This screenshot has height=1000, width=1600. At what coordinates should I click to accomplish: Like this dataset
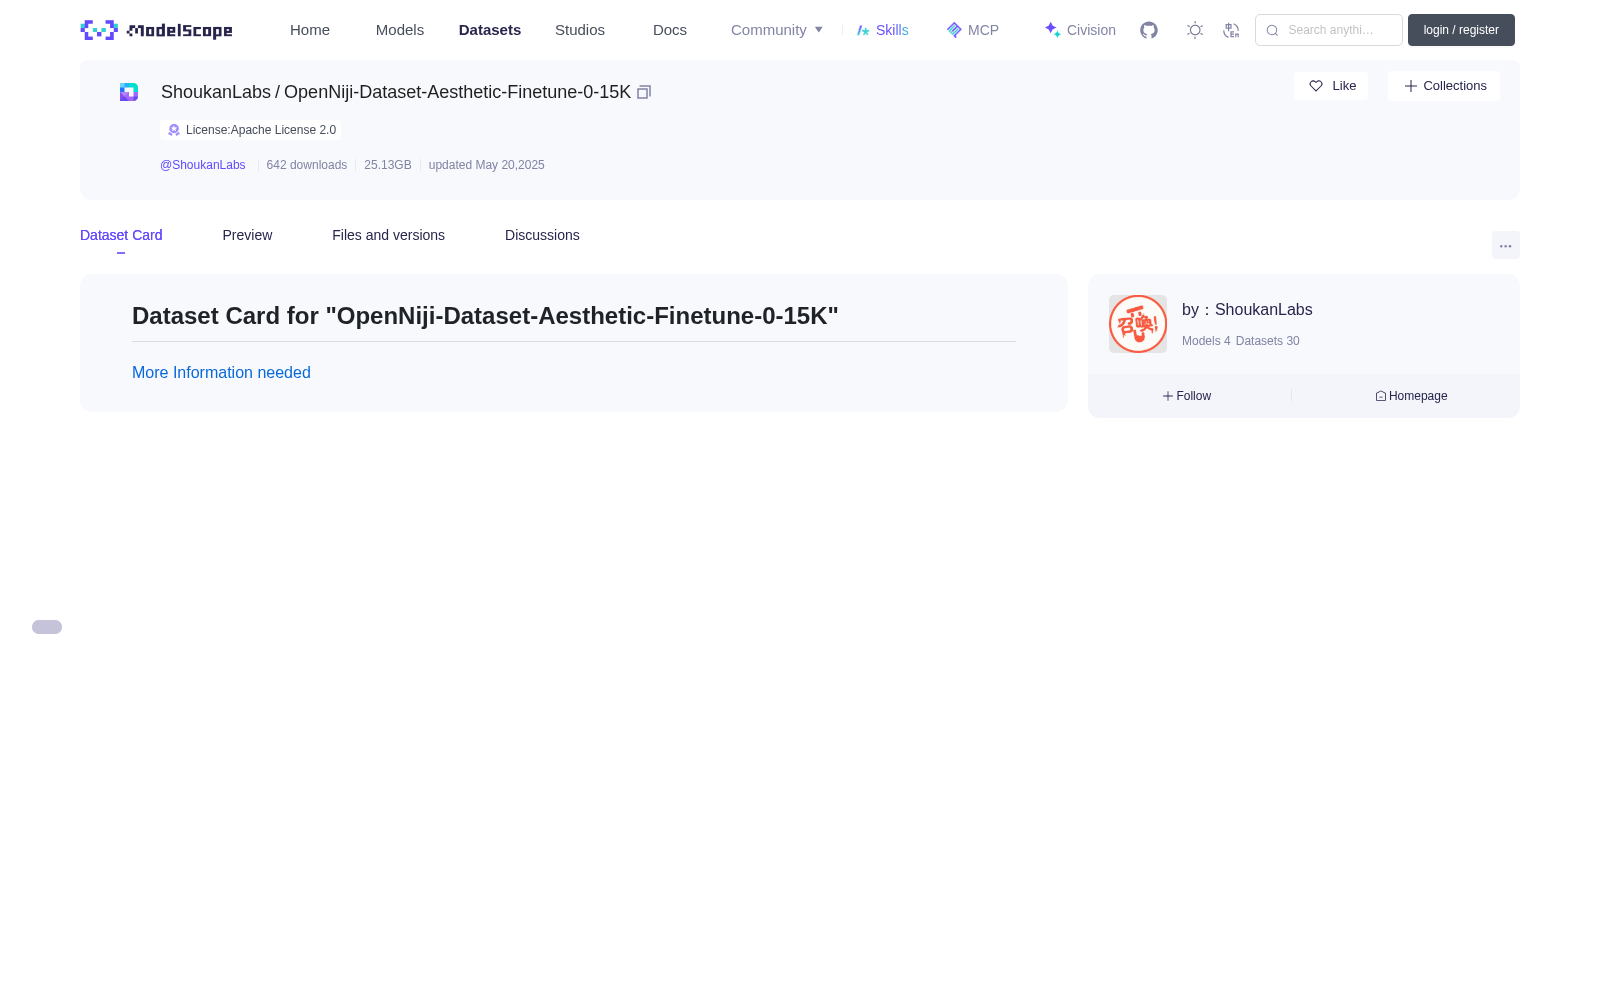coord(1331,86)
